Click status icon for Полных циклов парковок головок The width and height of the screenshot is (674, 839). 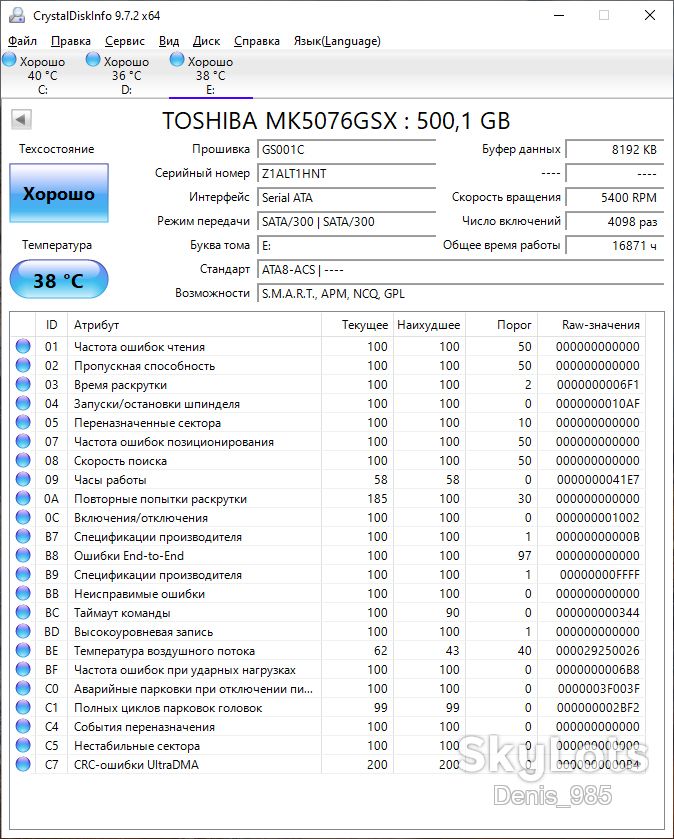(x=23, y=707)
